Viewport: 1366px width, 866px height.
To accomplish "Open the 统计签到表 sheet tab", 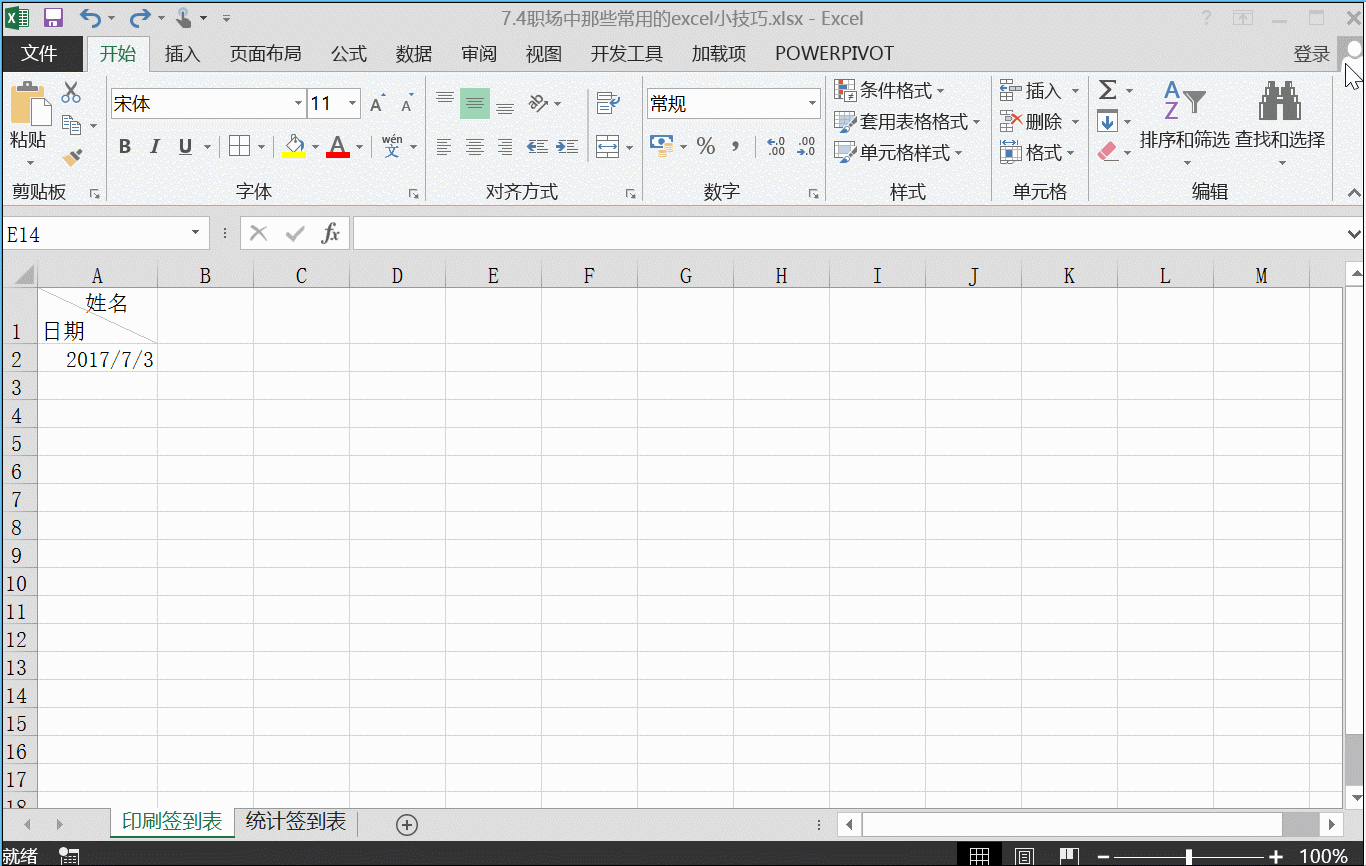I will (294, 823).
